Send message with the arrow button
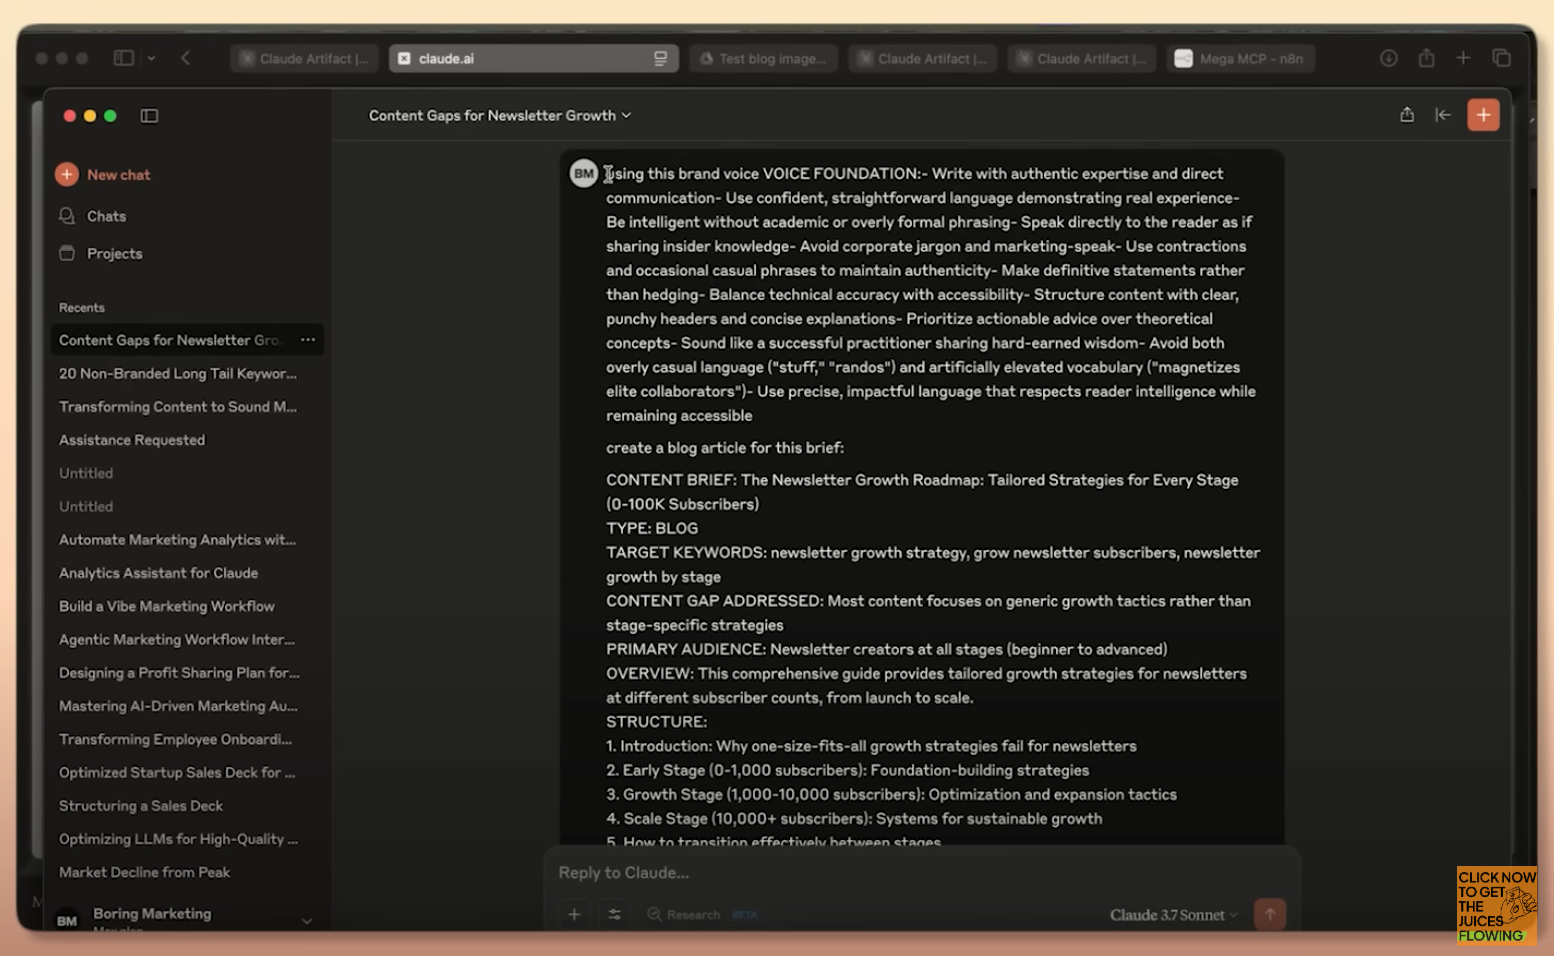 pos(1270,914)
